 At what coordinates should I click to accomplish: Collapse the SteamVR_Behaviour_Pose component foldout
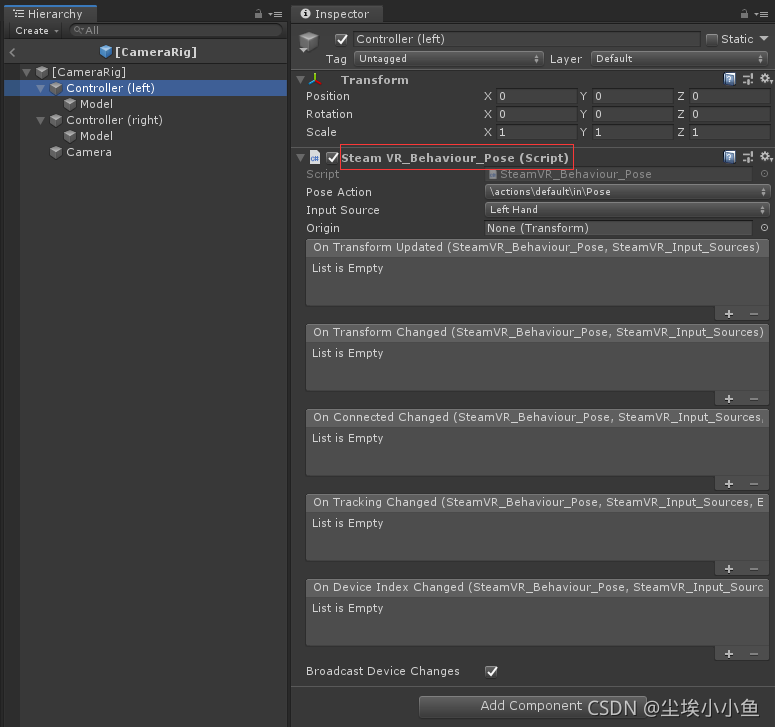tap(300, 158)
